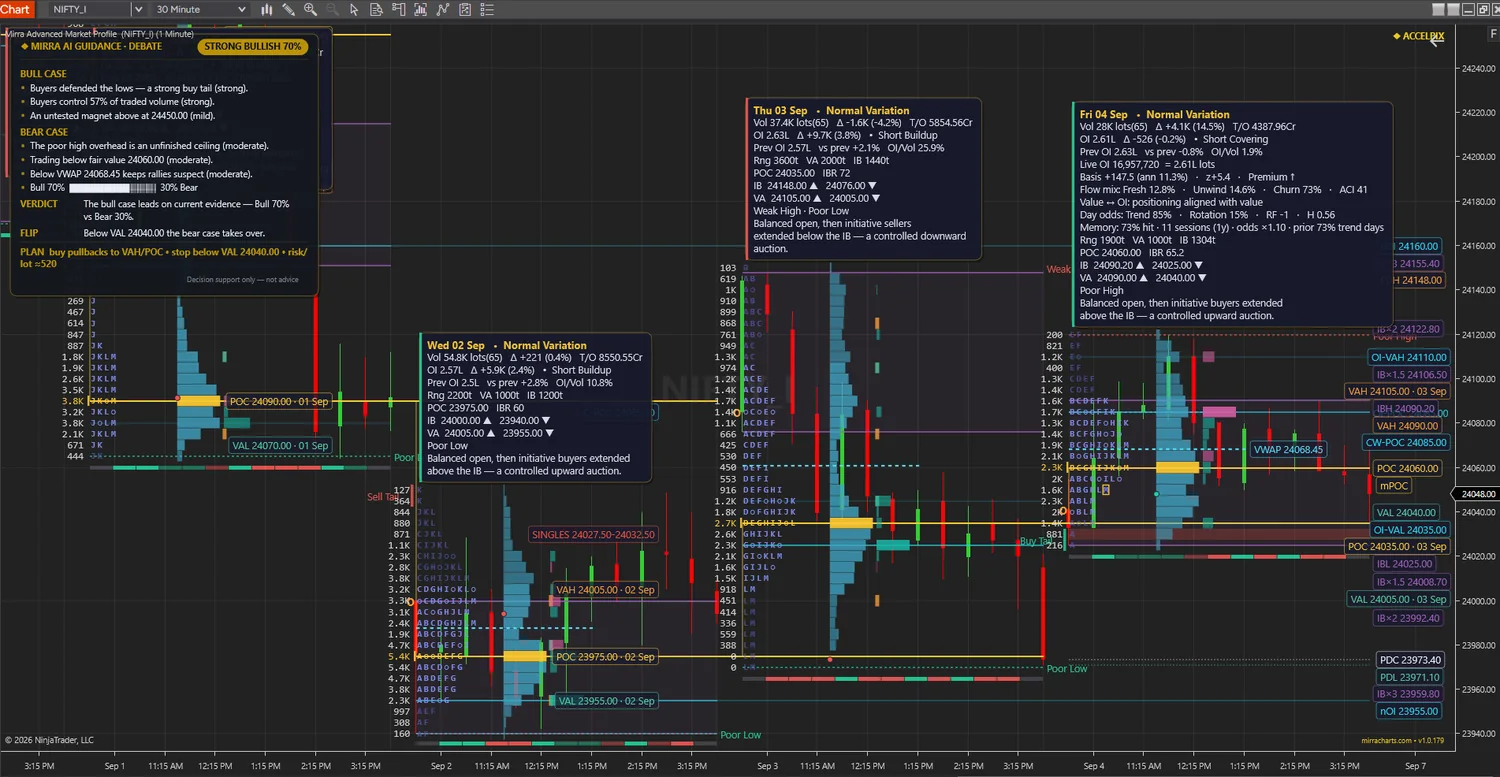Open the Indicators toolbar icon
Image resolution: width=1500 pixels, height=777 pixels.
[420, 9]
